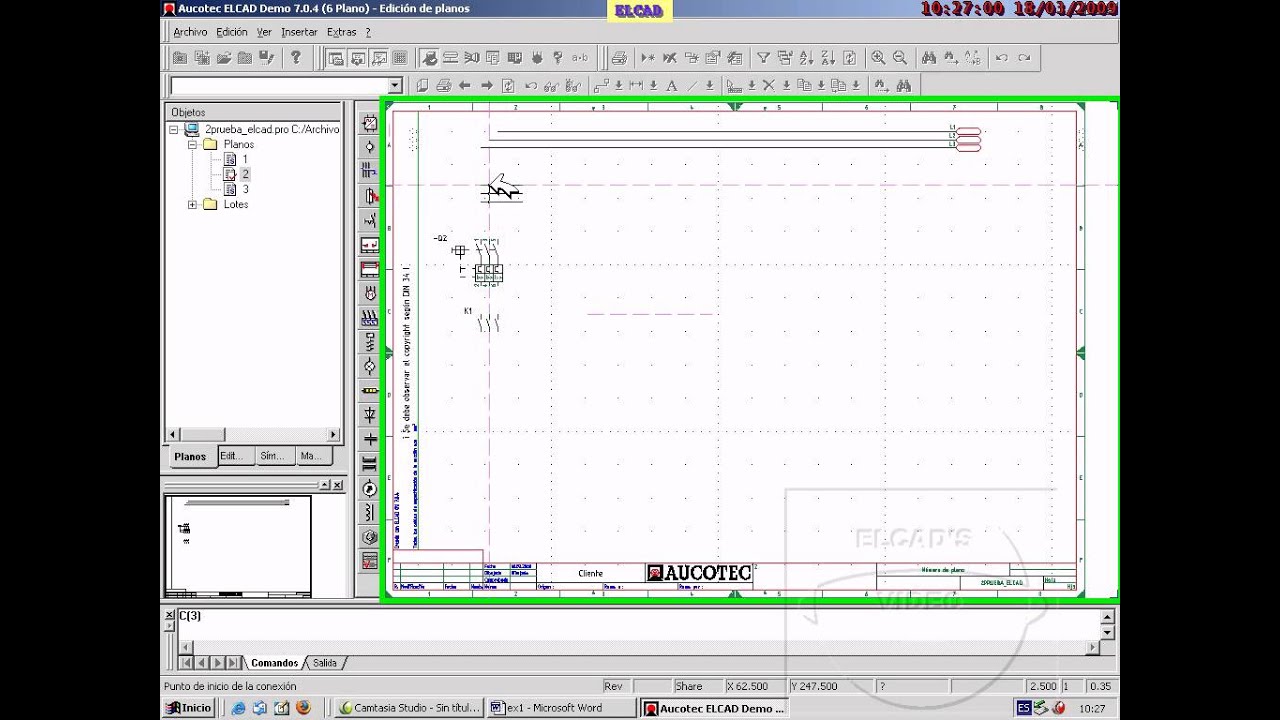Click the zoom in magnifier icon

[x=878, y=58]
